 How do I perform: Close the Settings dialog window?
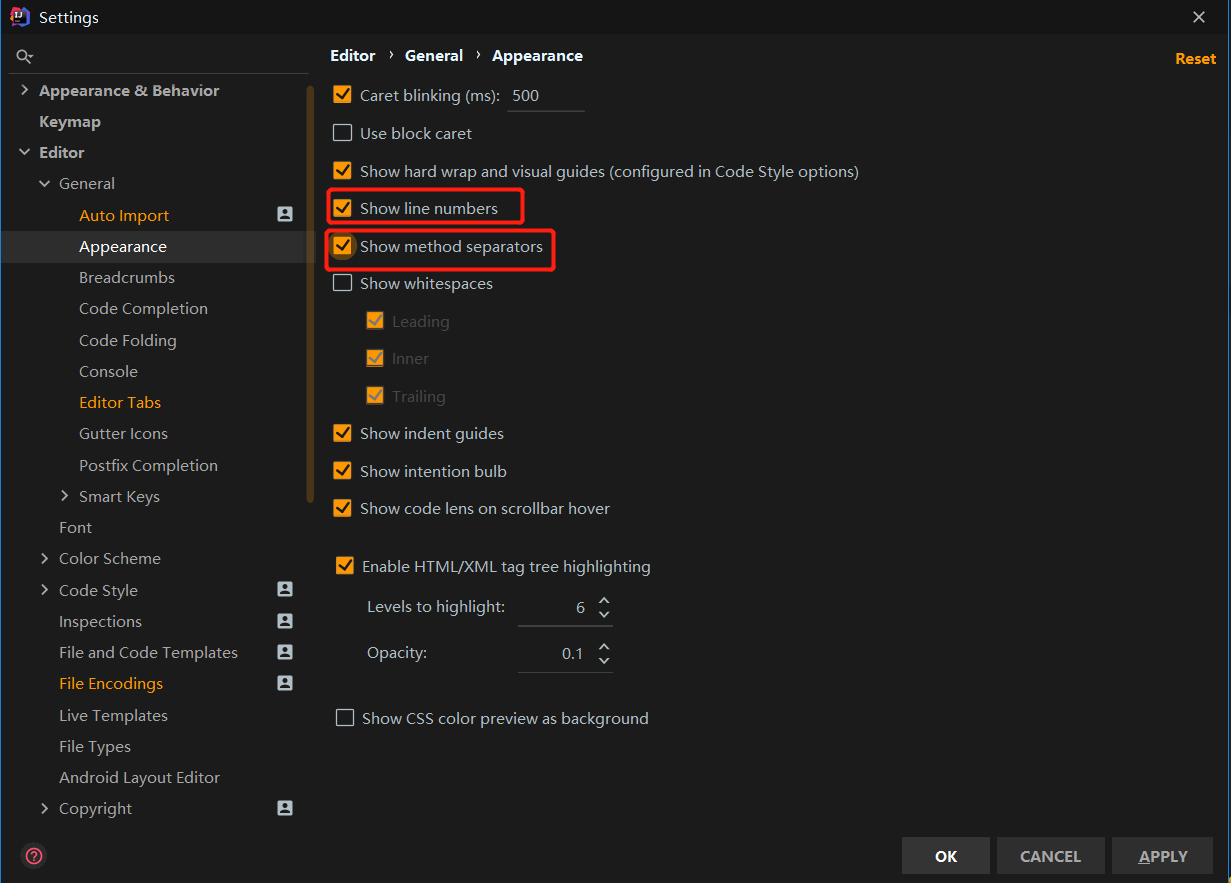point(1199,17)
